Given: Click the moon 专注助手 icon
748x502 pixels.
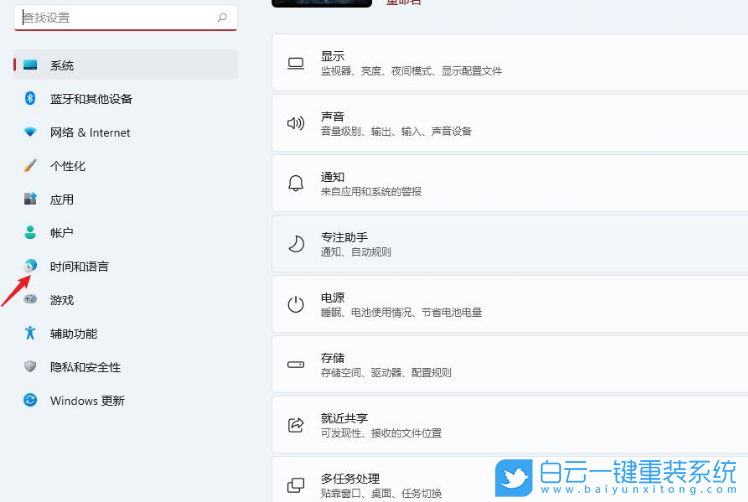Looking at the screenshot, I should pos(296,243).
